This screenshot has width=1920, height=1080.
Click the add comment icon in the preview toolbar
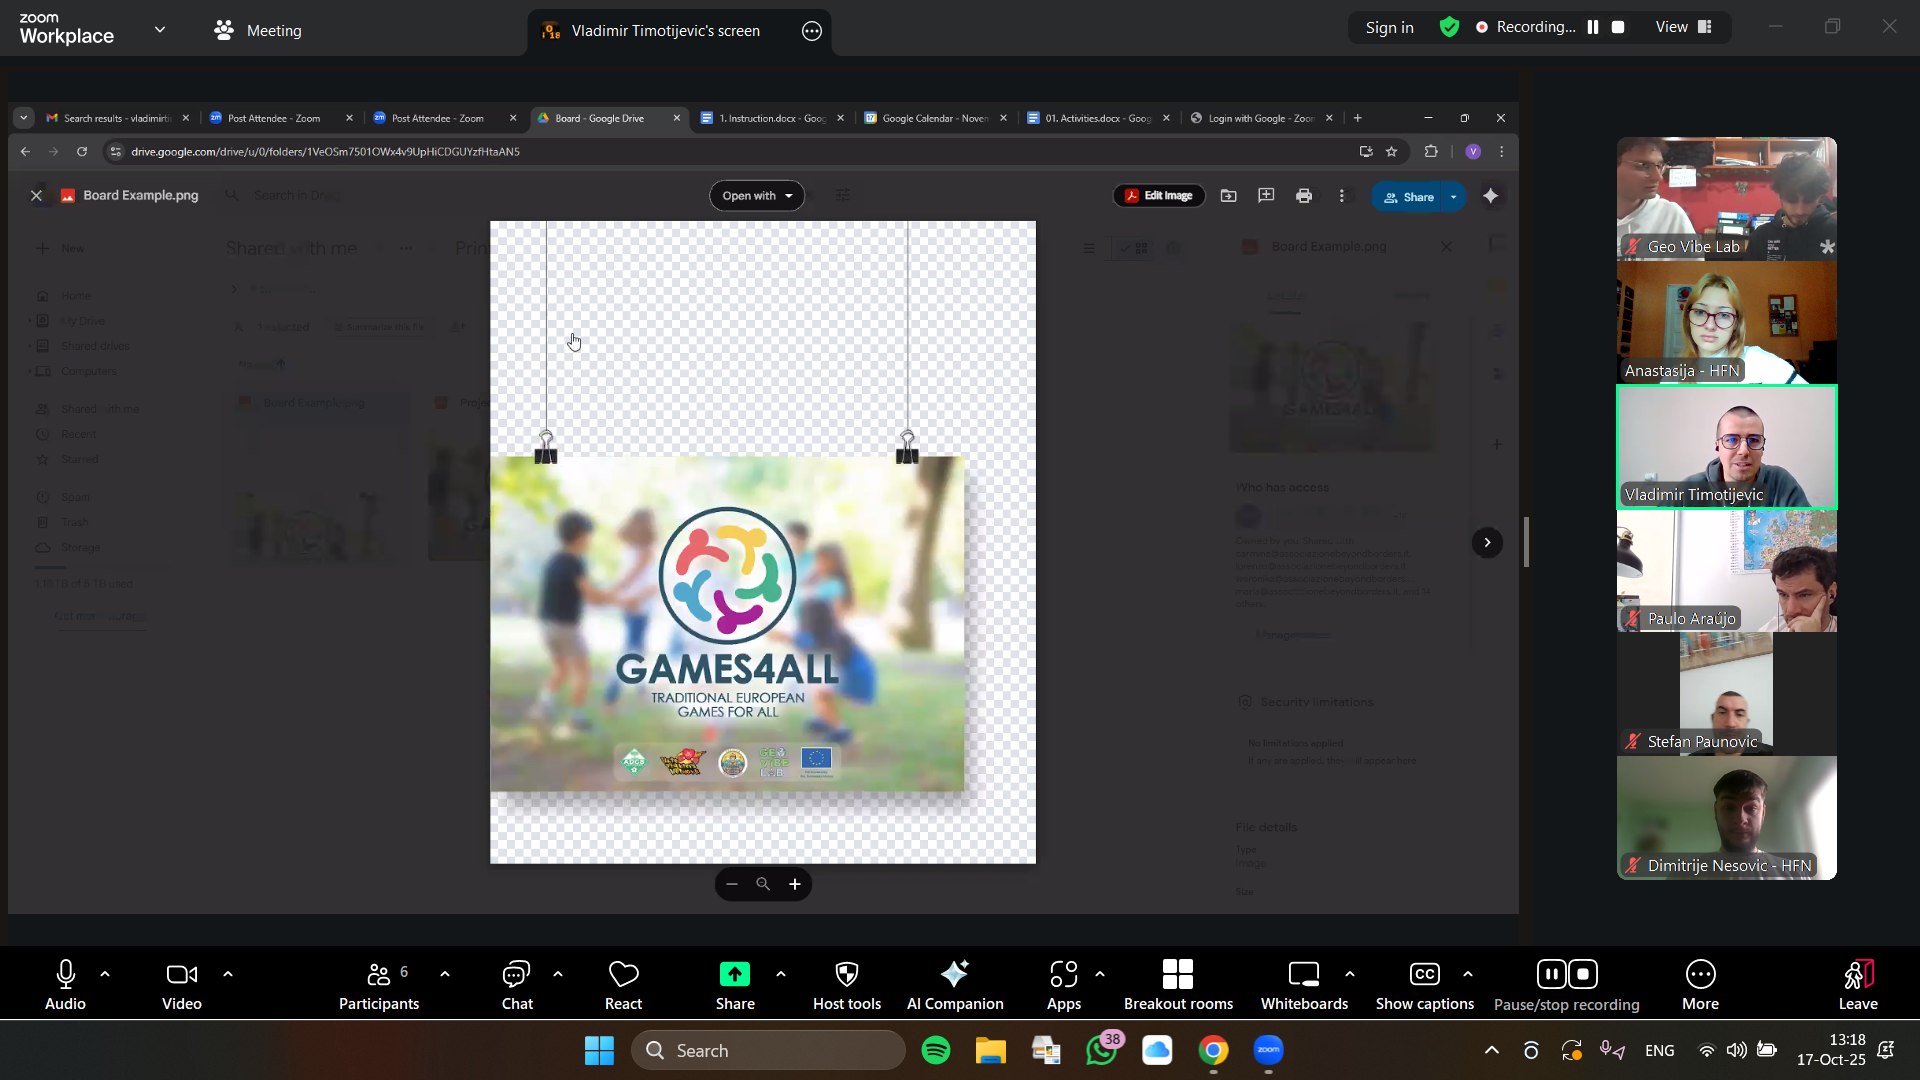coord(1266,196)
